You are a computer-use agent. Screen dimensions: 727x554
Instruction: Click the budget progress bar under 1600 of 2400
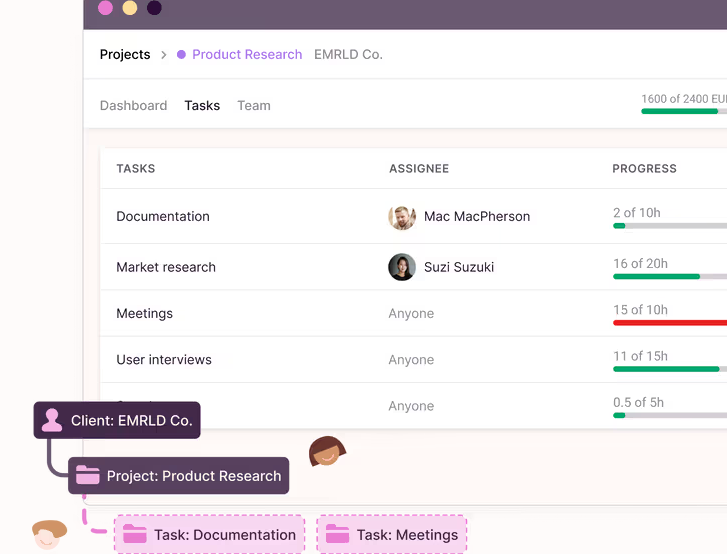tap(684, 111)
